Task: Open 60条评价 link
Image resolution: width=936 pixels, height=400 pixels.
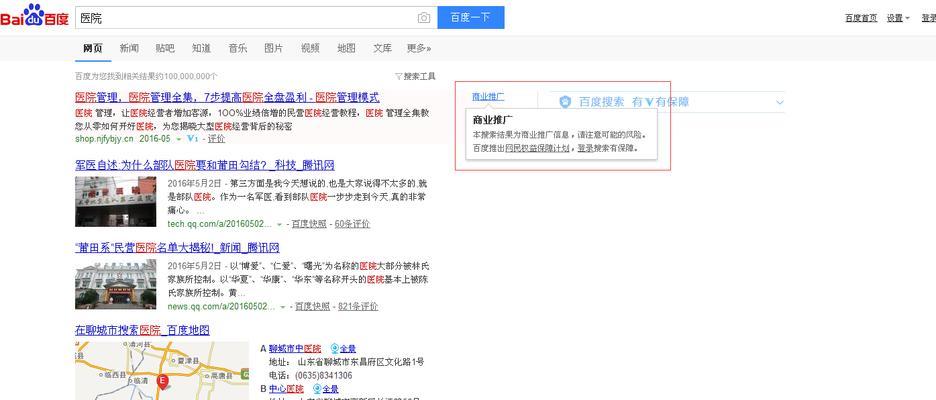Action: [352, 224]
